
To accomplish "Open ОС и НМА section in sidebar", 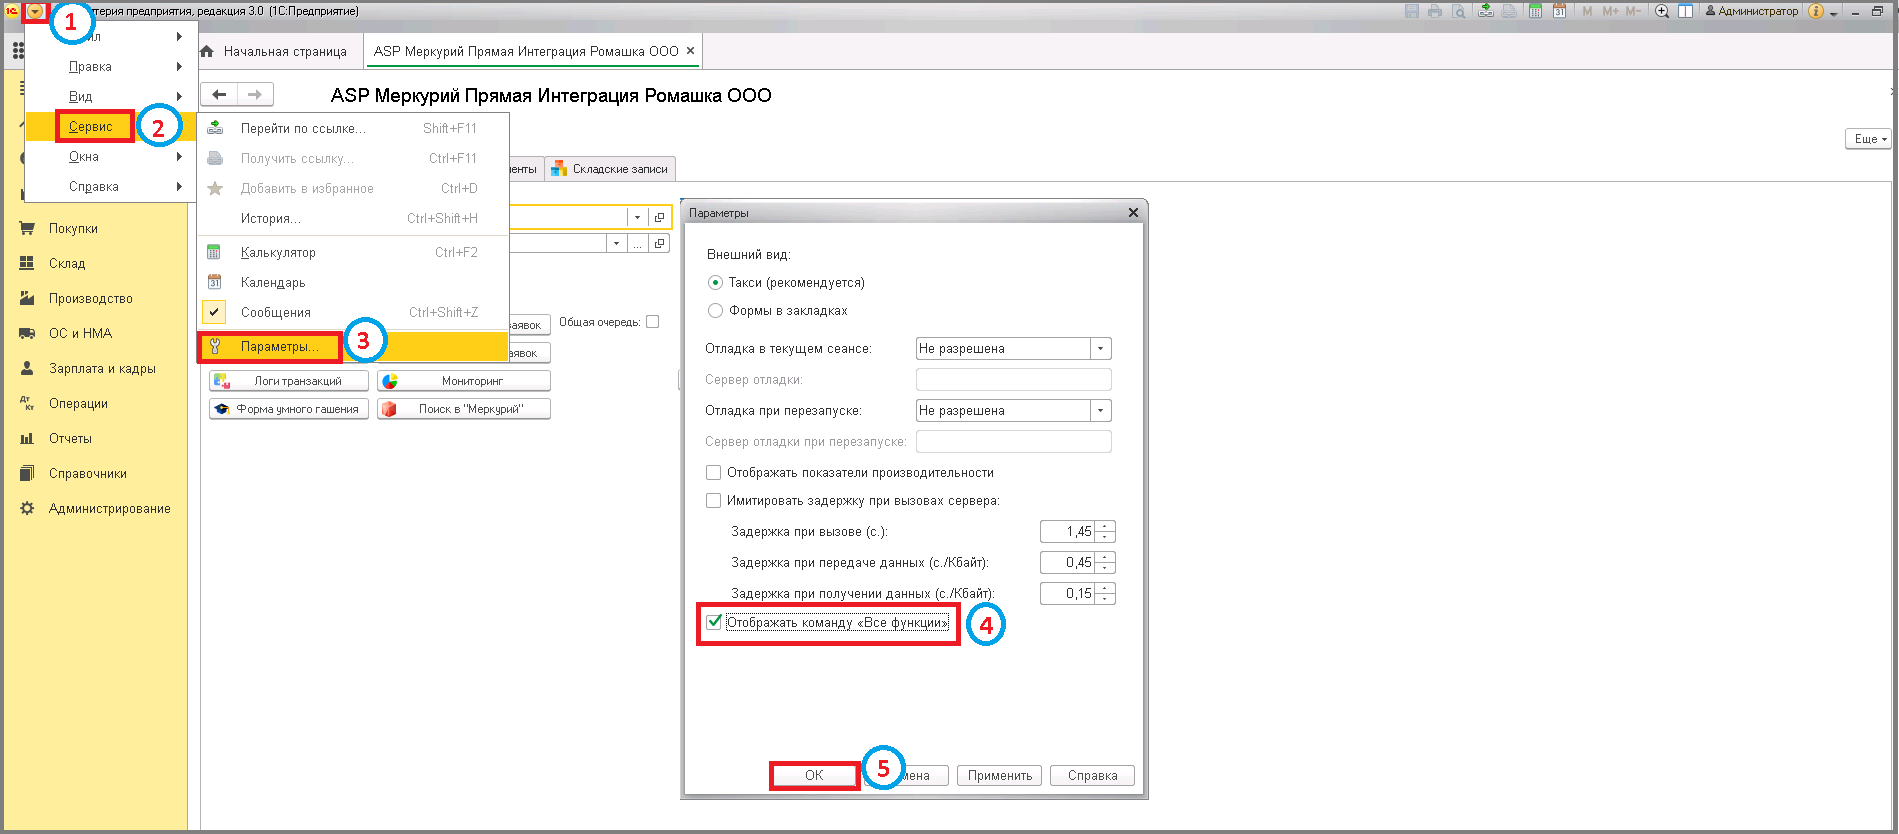I will (x=80, y=333).
